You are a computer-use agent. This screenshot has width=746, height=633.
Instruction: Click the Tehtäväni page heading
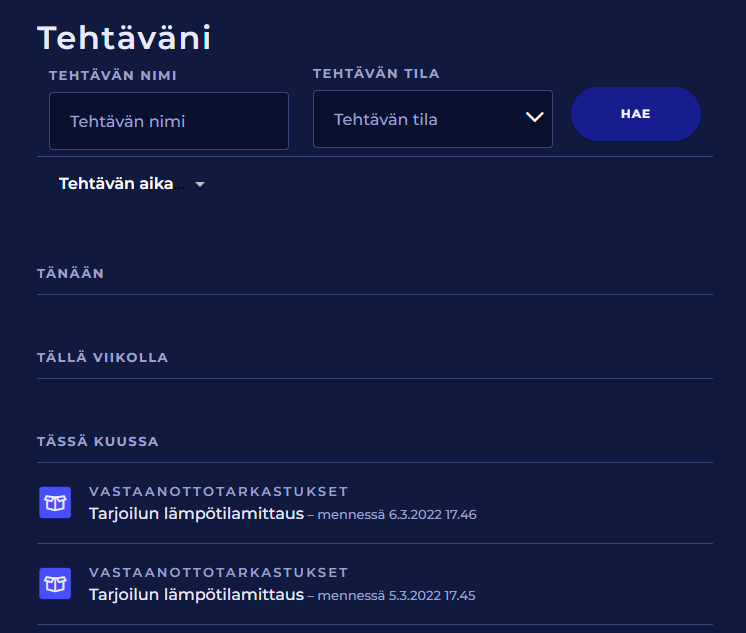(x=124, y=38)
